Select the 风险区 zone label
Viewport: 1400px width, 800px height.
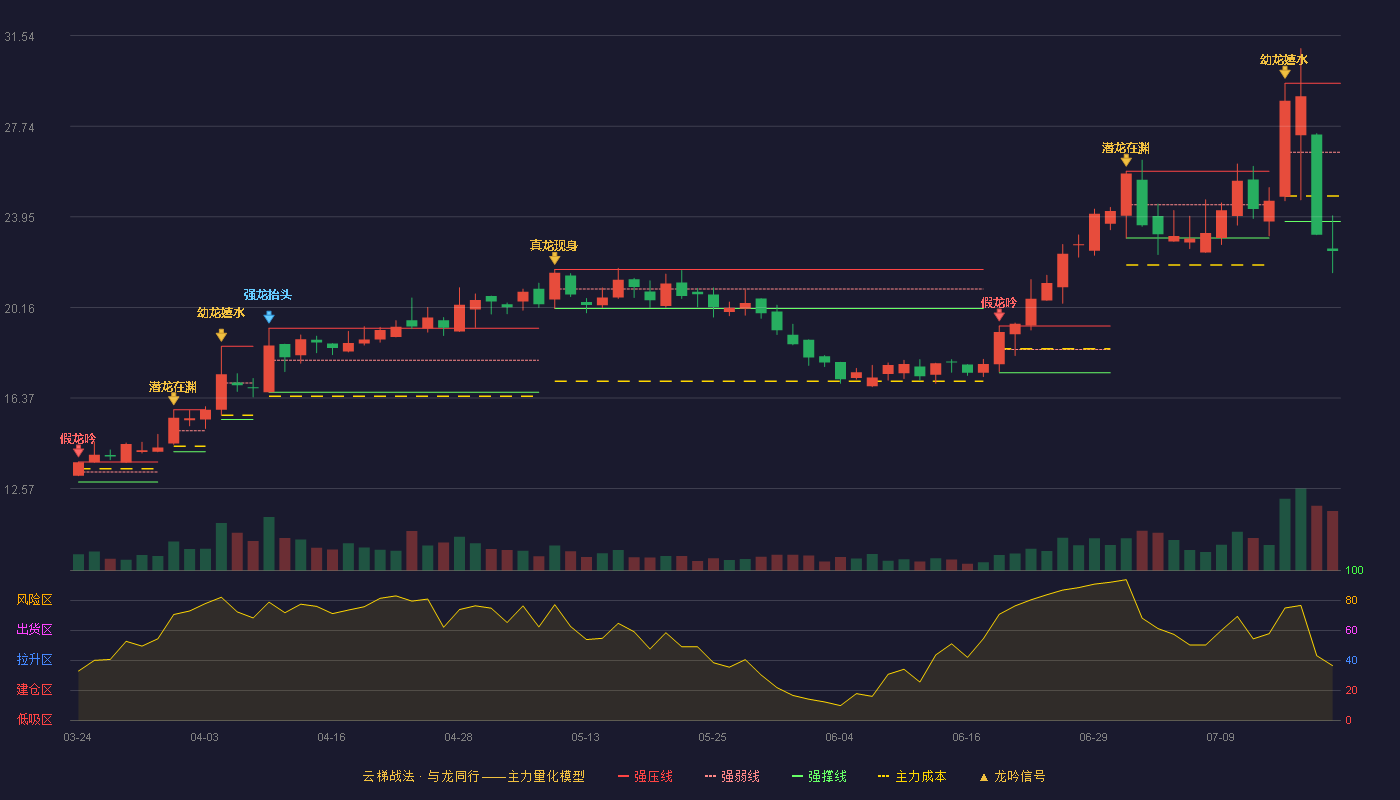click(x=34, y=600)
